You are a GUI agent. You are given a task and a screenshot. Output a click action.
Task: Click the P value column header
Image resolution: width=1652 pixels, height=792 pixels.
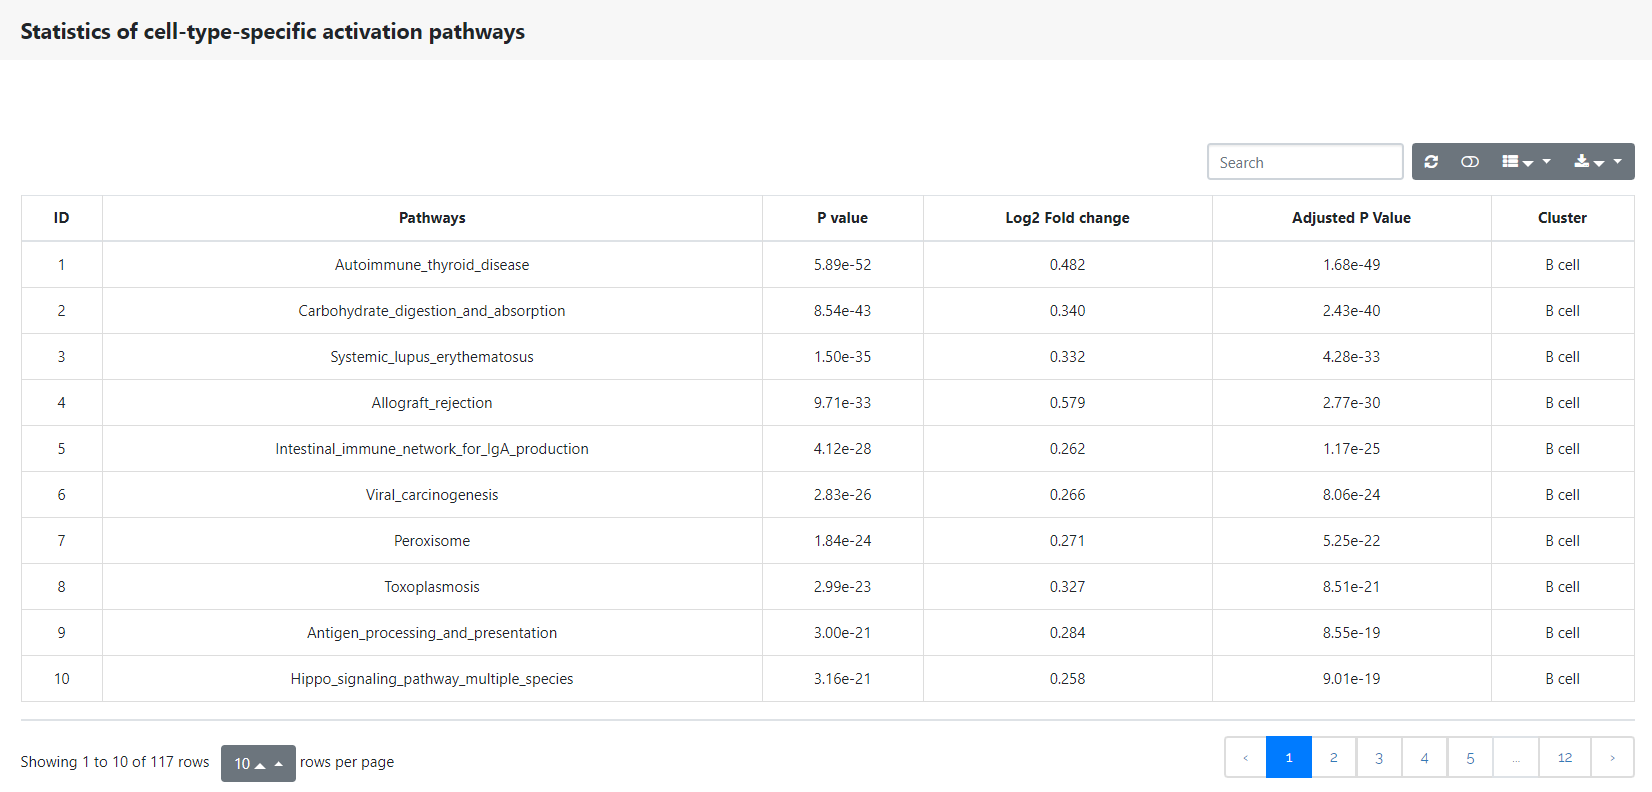click(842, 218)
